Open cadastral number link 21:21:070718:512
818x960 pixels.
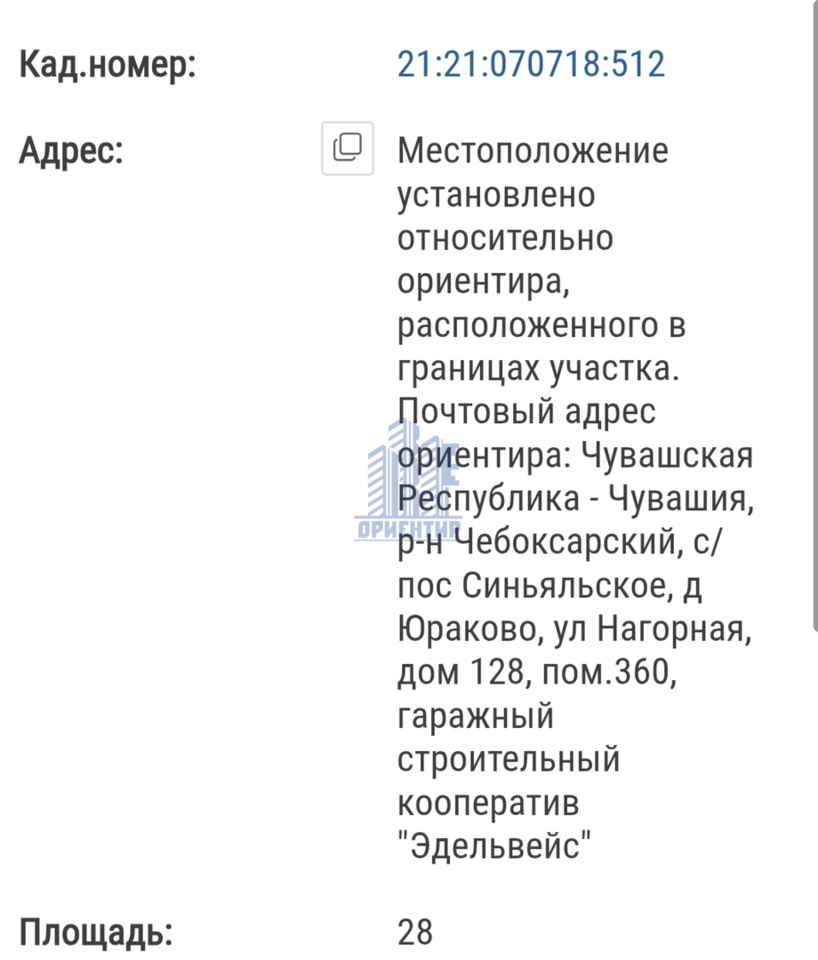point(531,64)
